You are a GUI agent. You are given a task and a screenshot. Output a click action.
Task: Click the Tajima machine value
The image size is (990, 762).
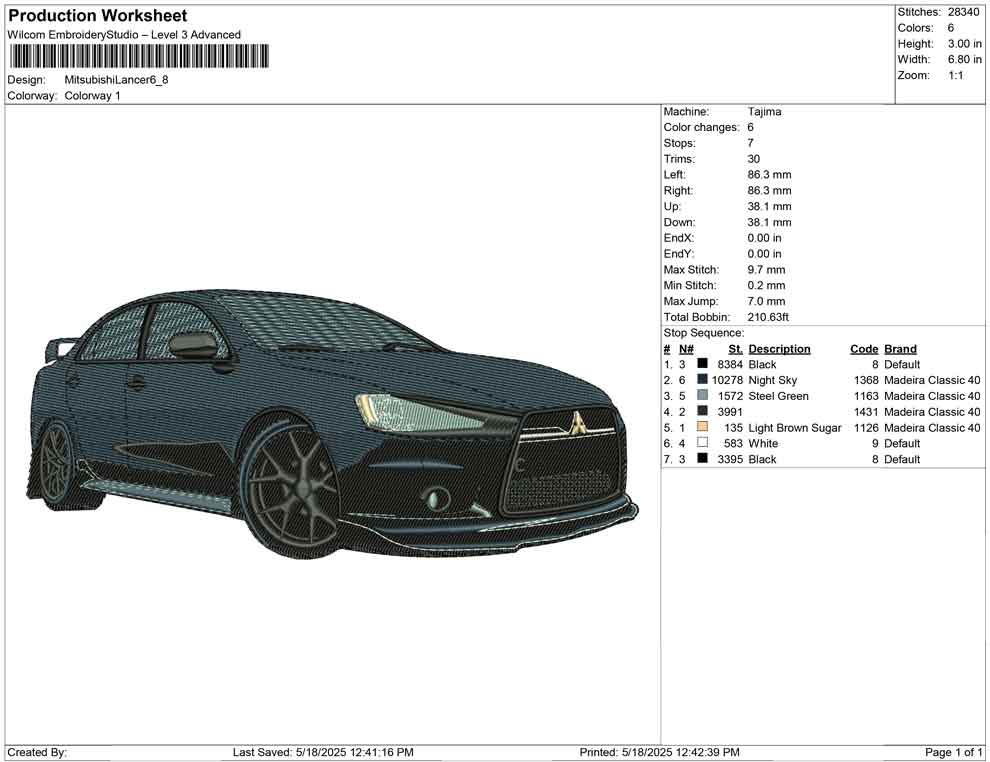click(764, 112)
